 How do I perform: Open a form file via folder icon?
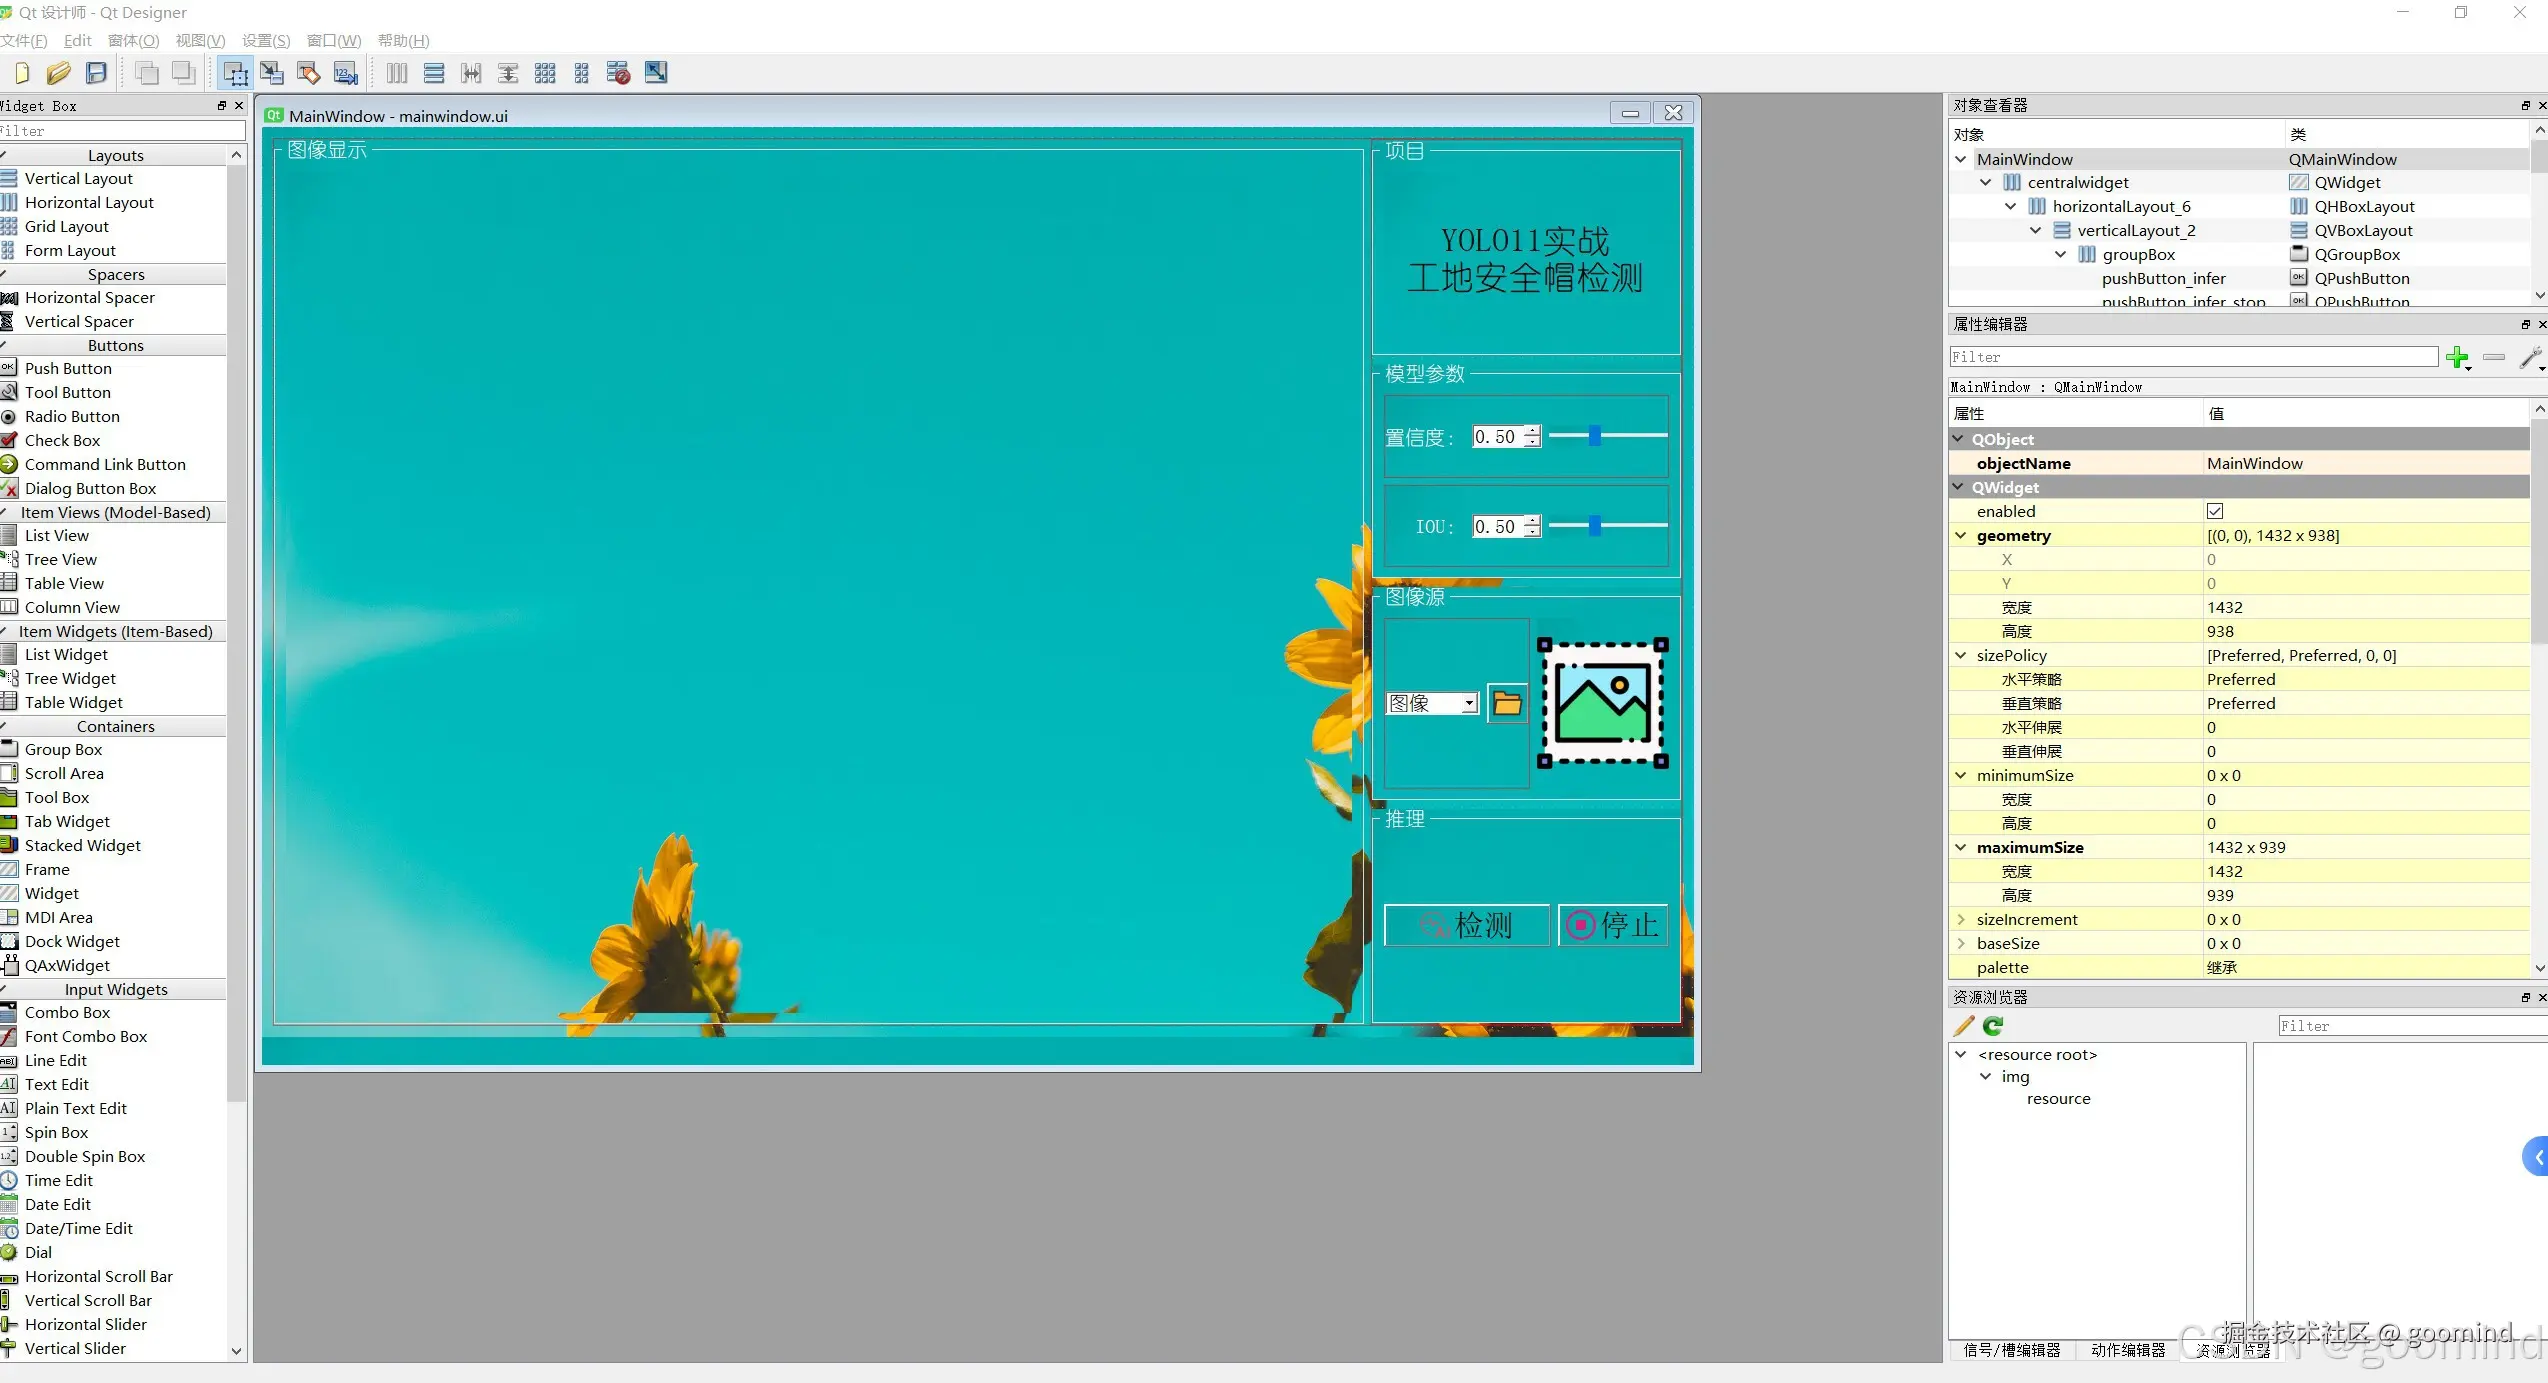click(x=59, y=73)
